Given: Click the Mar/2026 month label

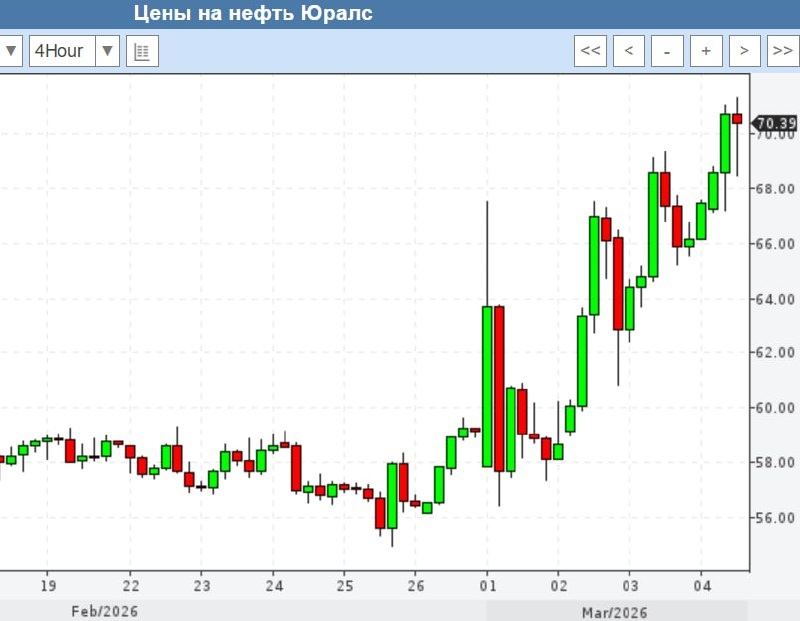Looking at the screenshot, I should coord(614,612).
